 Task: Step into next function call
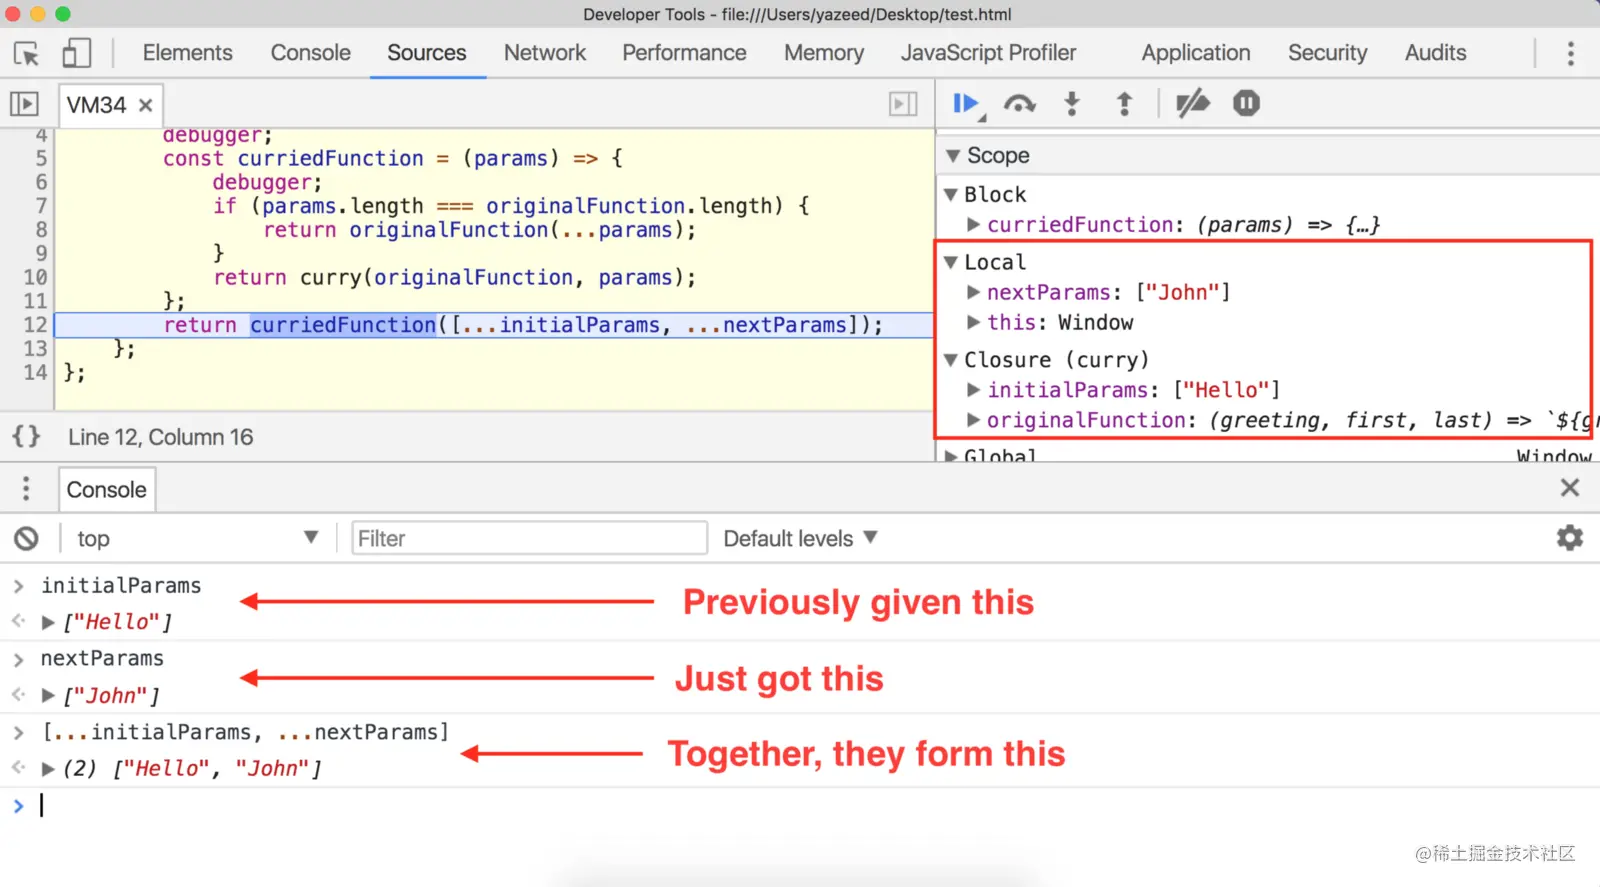coord(1072,104)
